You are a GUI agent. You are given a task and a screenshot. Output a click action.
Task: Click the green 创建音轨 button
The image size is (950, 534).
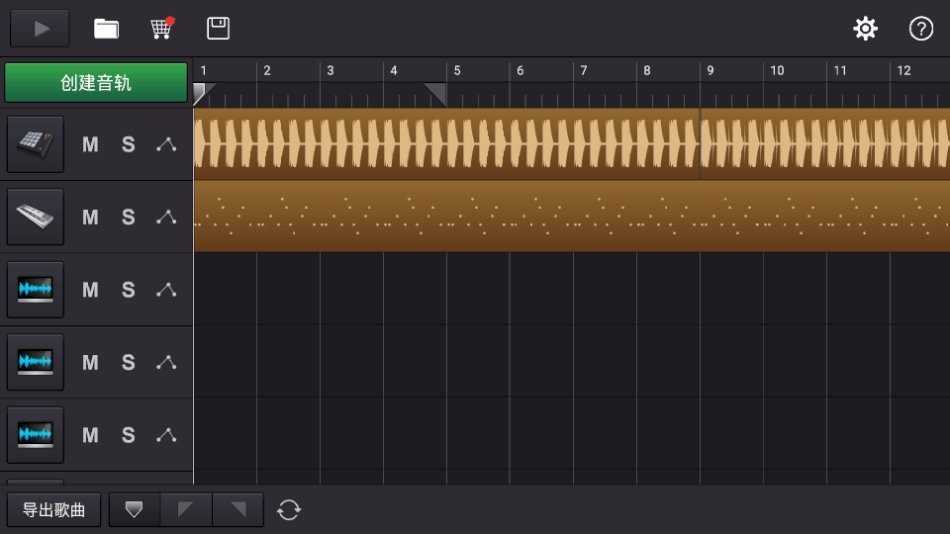[x=96, y=82]
